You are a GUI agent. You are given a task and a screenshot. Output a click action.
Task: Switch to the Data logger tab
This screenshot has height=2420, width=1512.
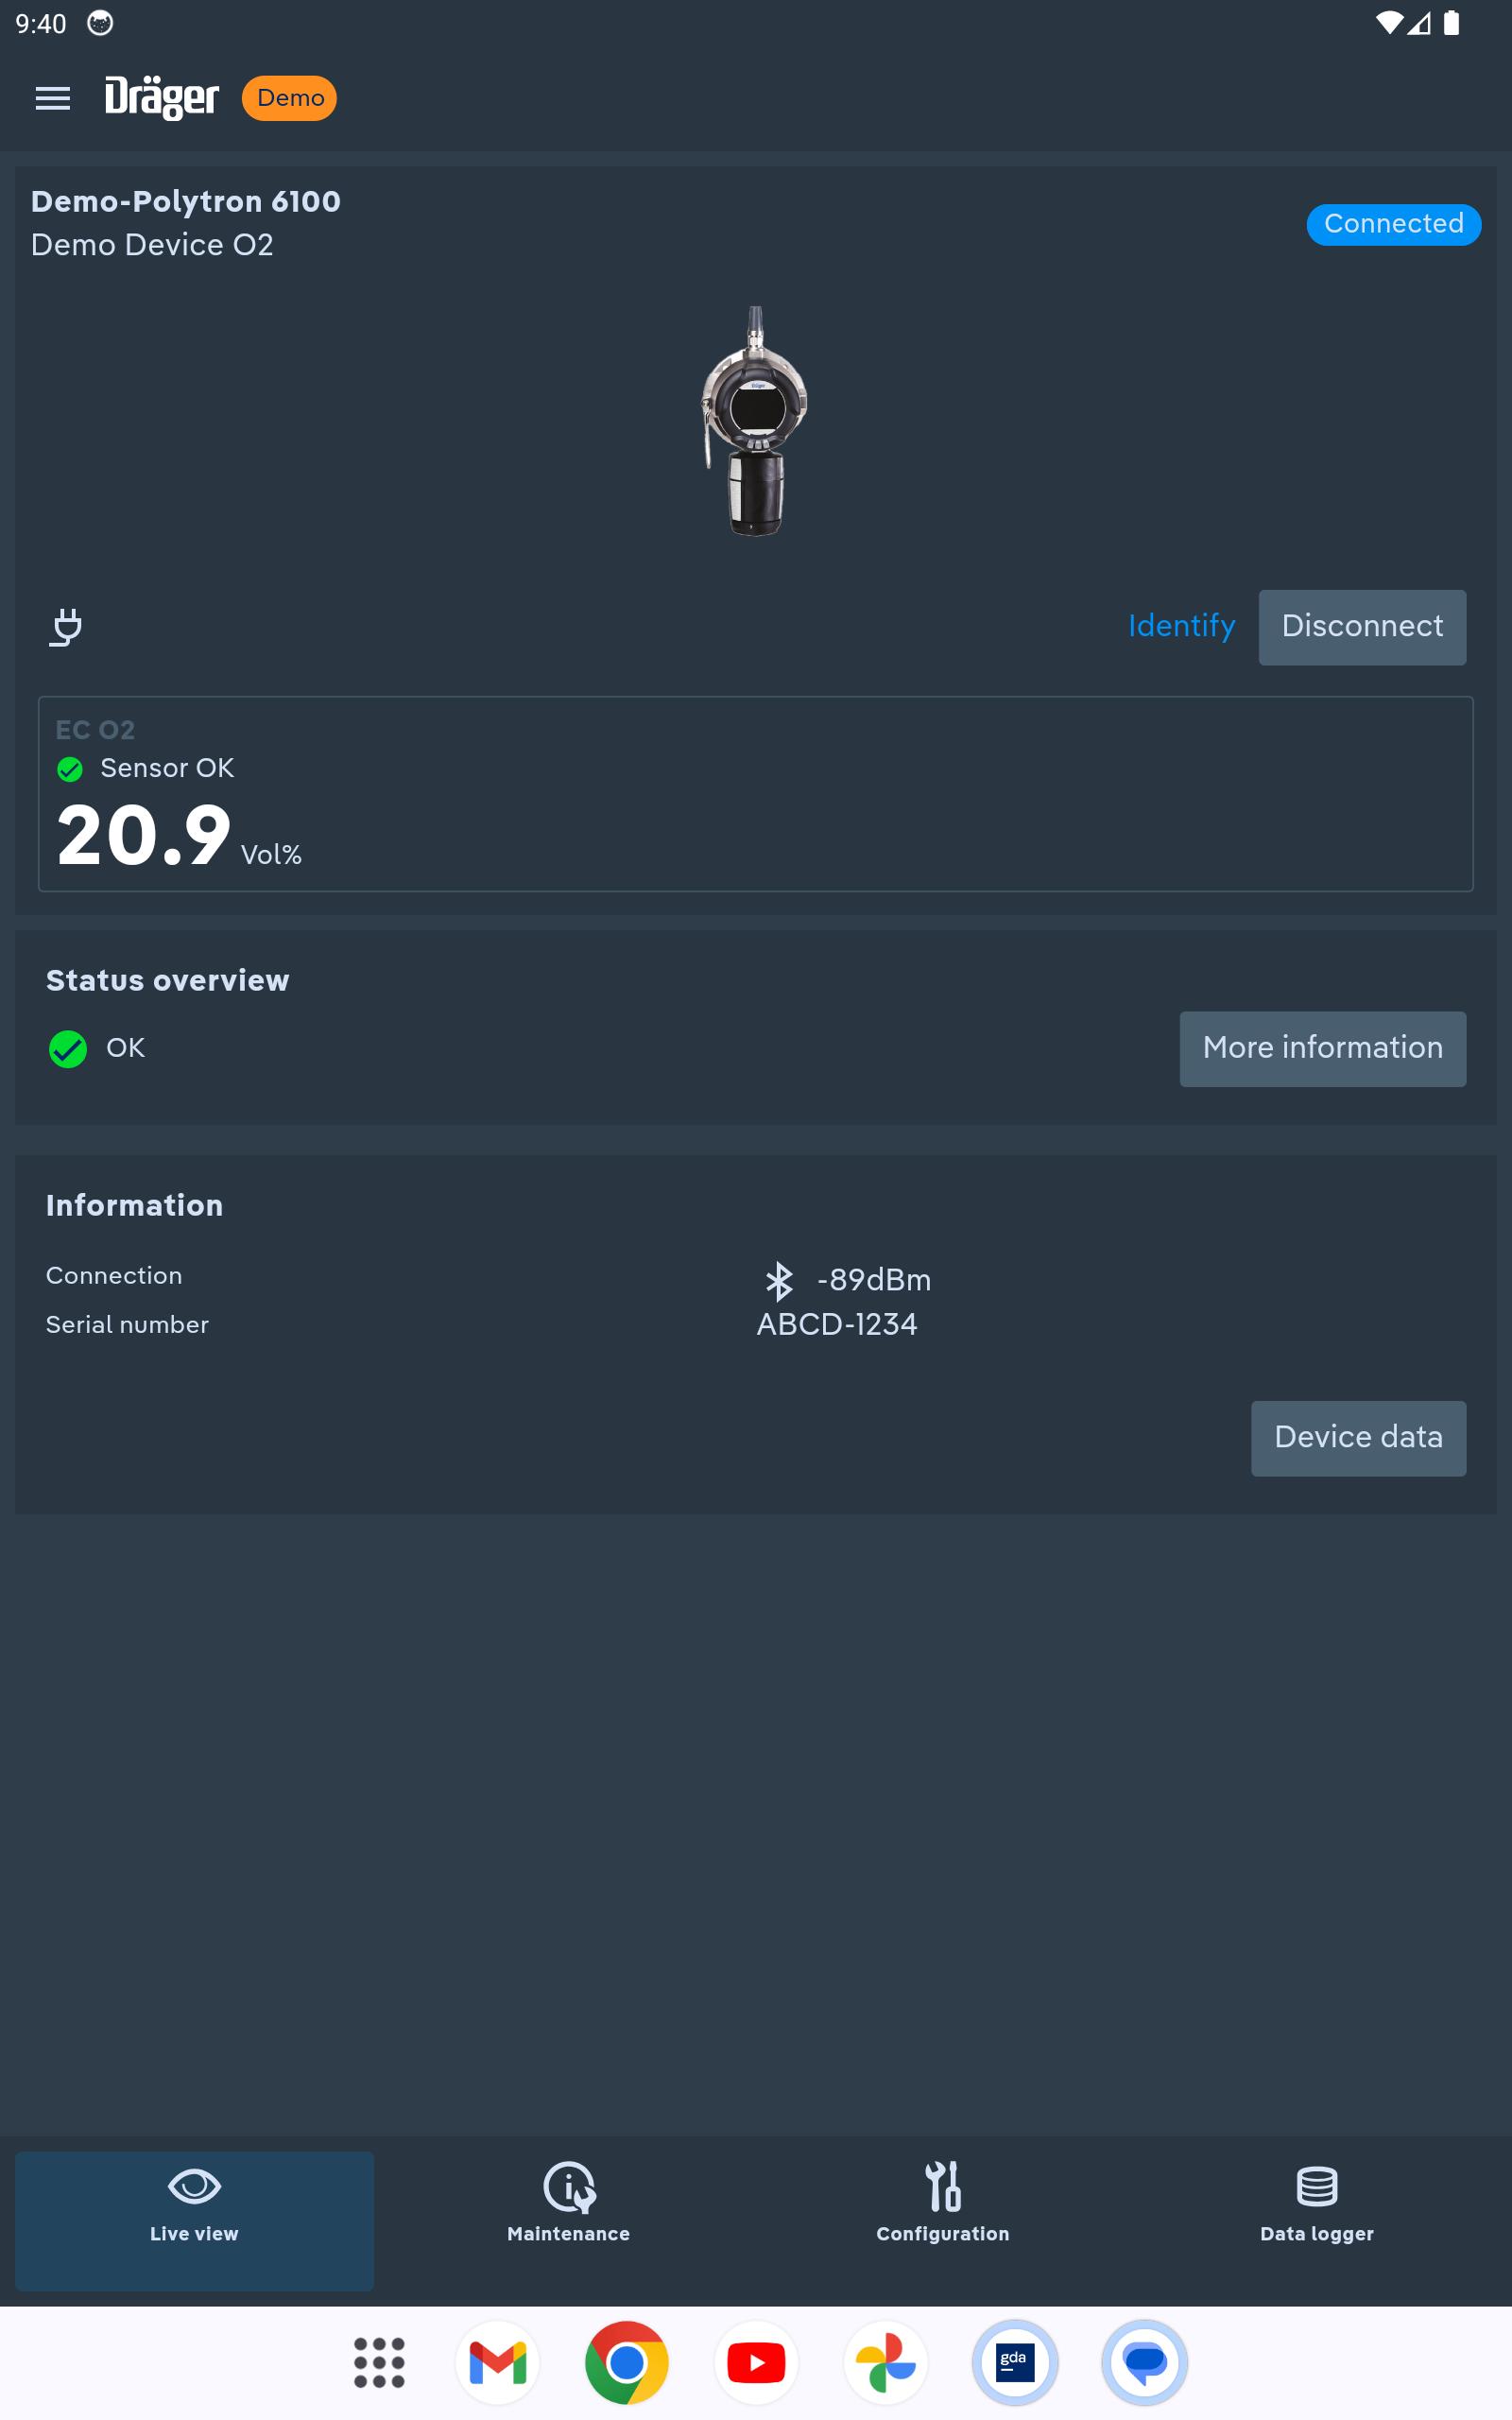click(1317, 2221)
